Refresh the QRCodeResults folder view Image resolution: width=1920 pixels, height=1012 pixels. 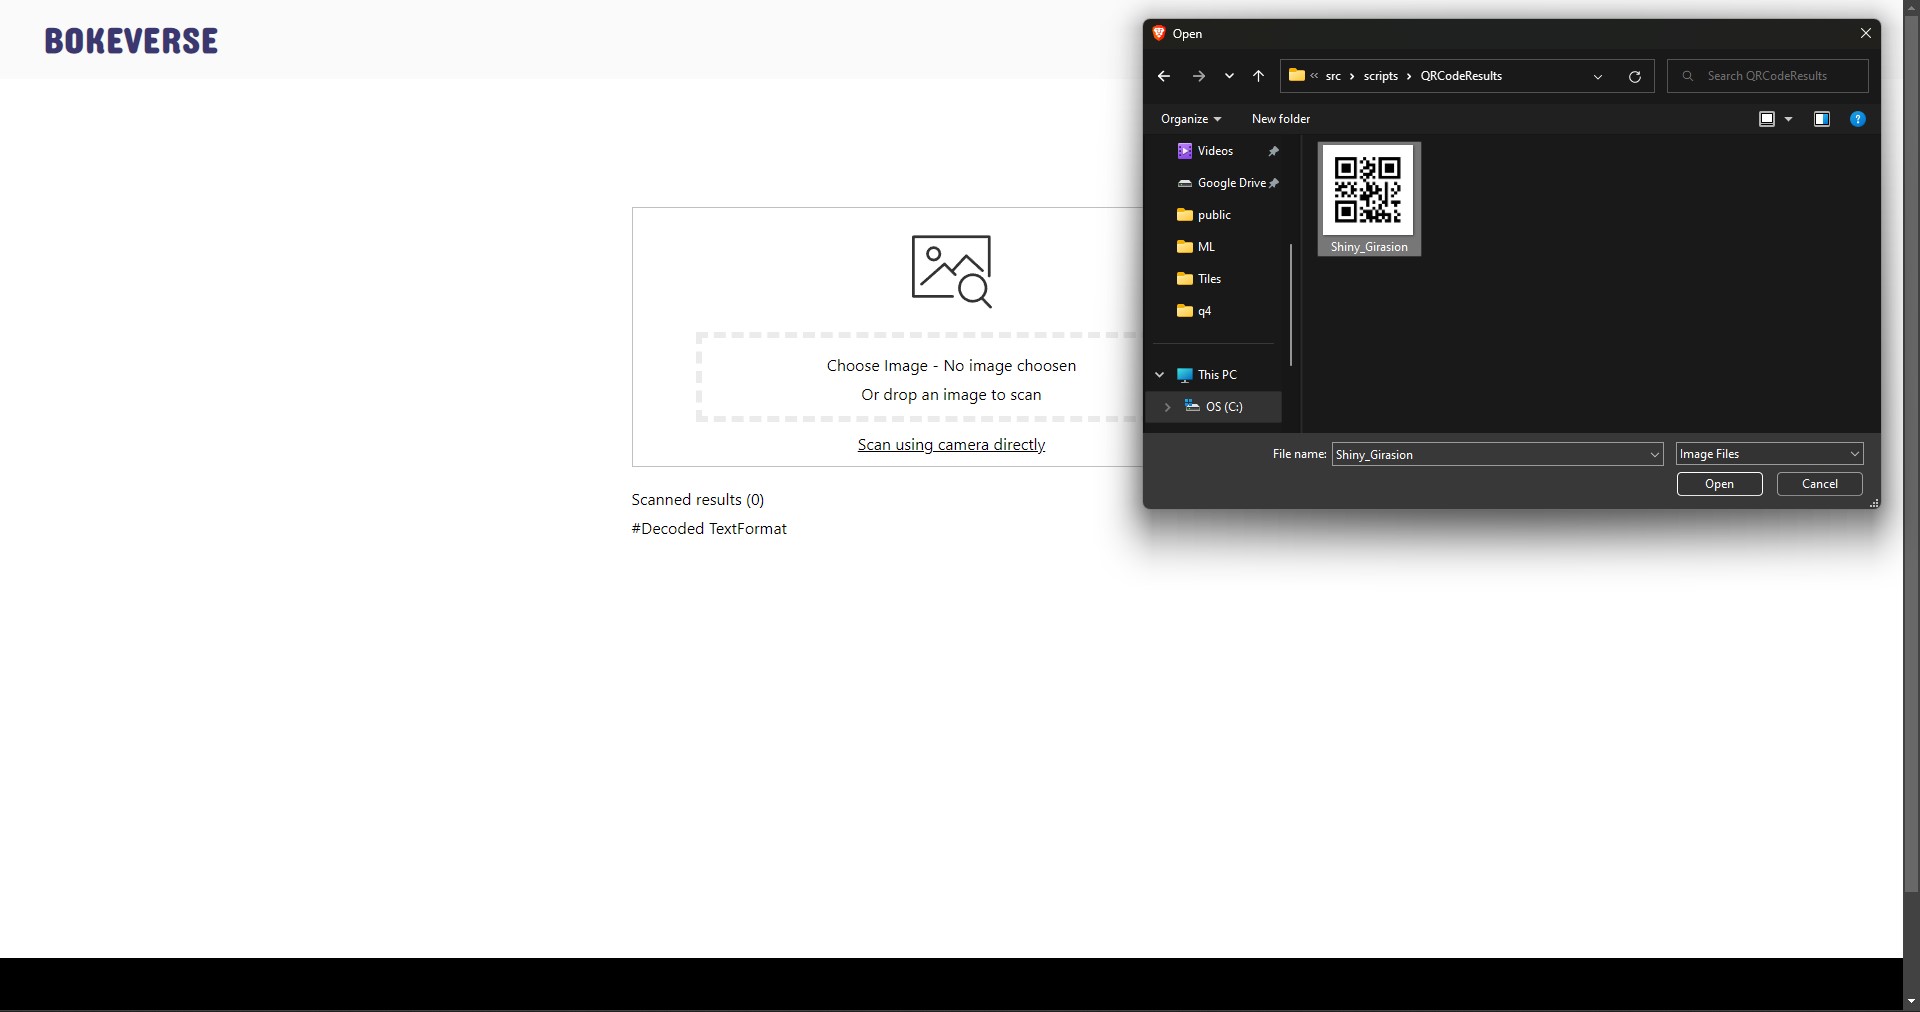pyautogui.click(x=1635, y=76)
